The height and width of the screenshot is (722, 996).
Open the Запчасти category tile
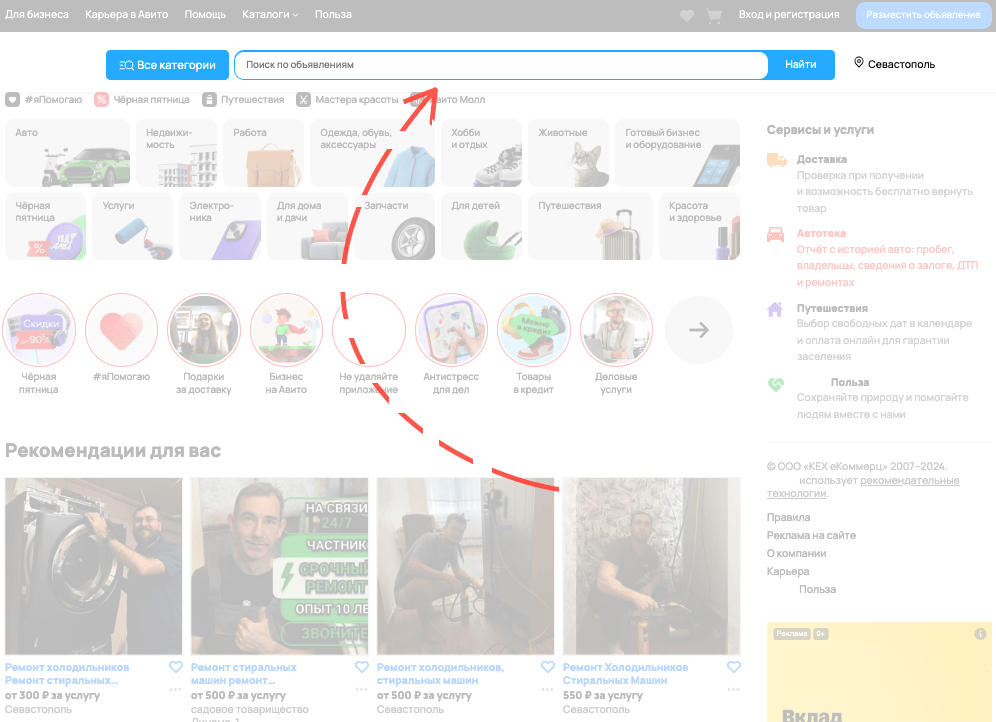point(394,227)
